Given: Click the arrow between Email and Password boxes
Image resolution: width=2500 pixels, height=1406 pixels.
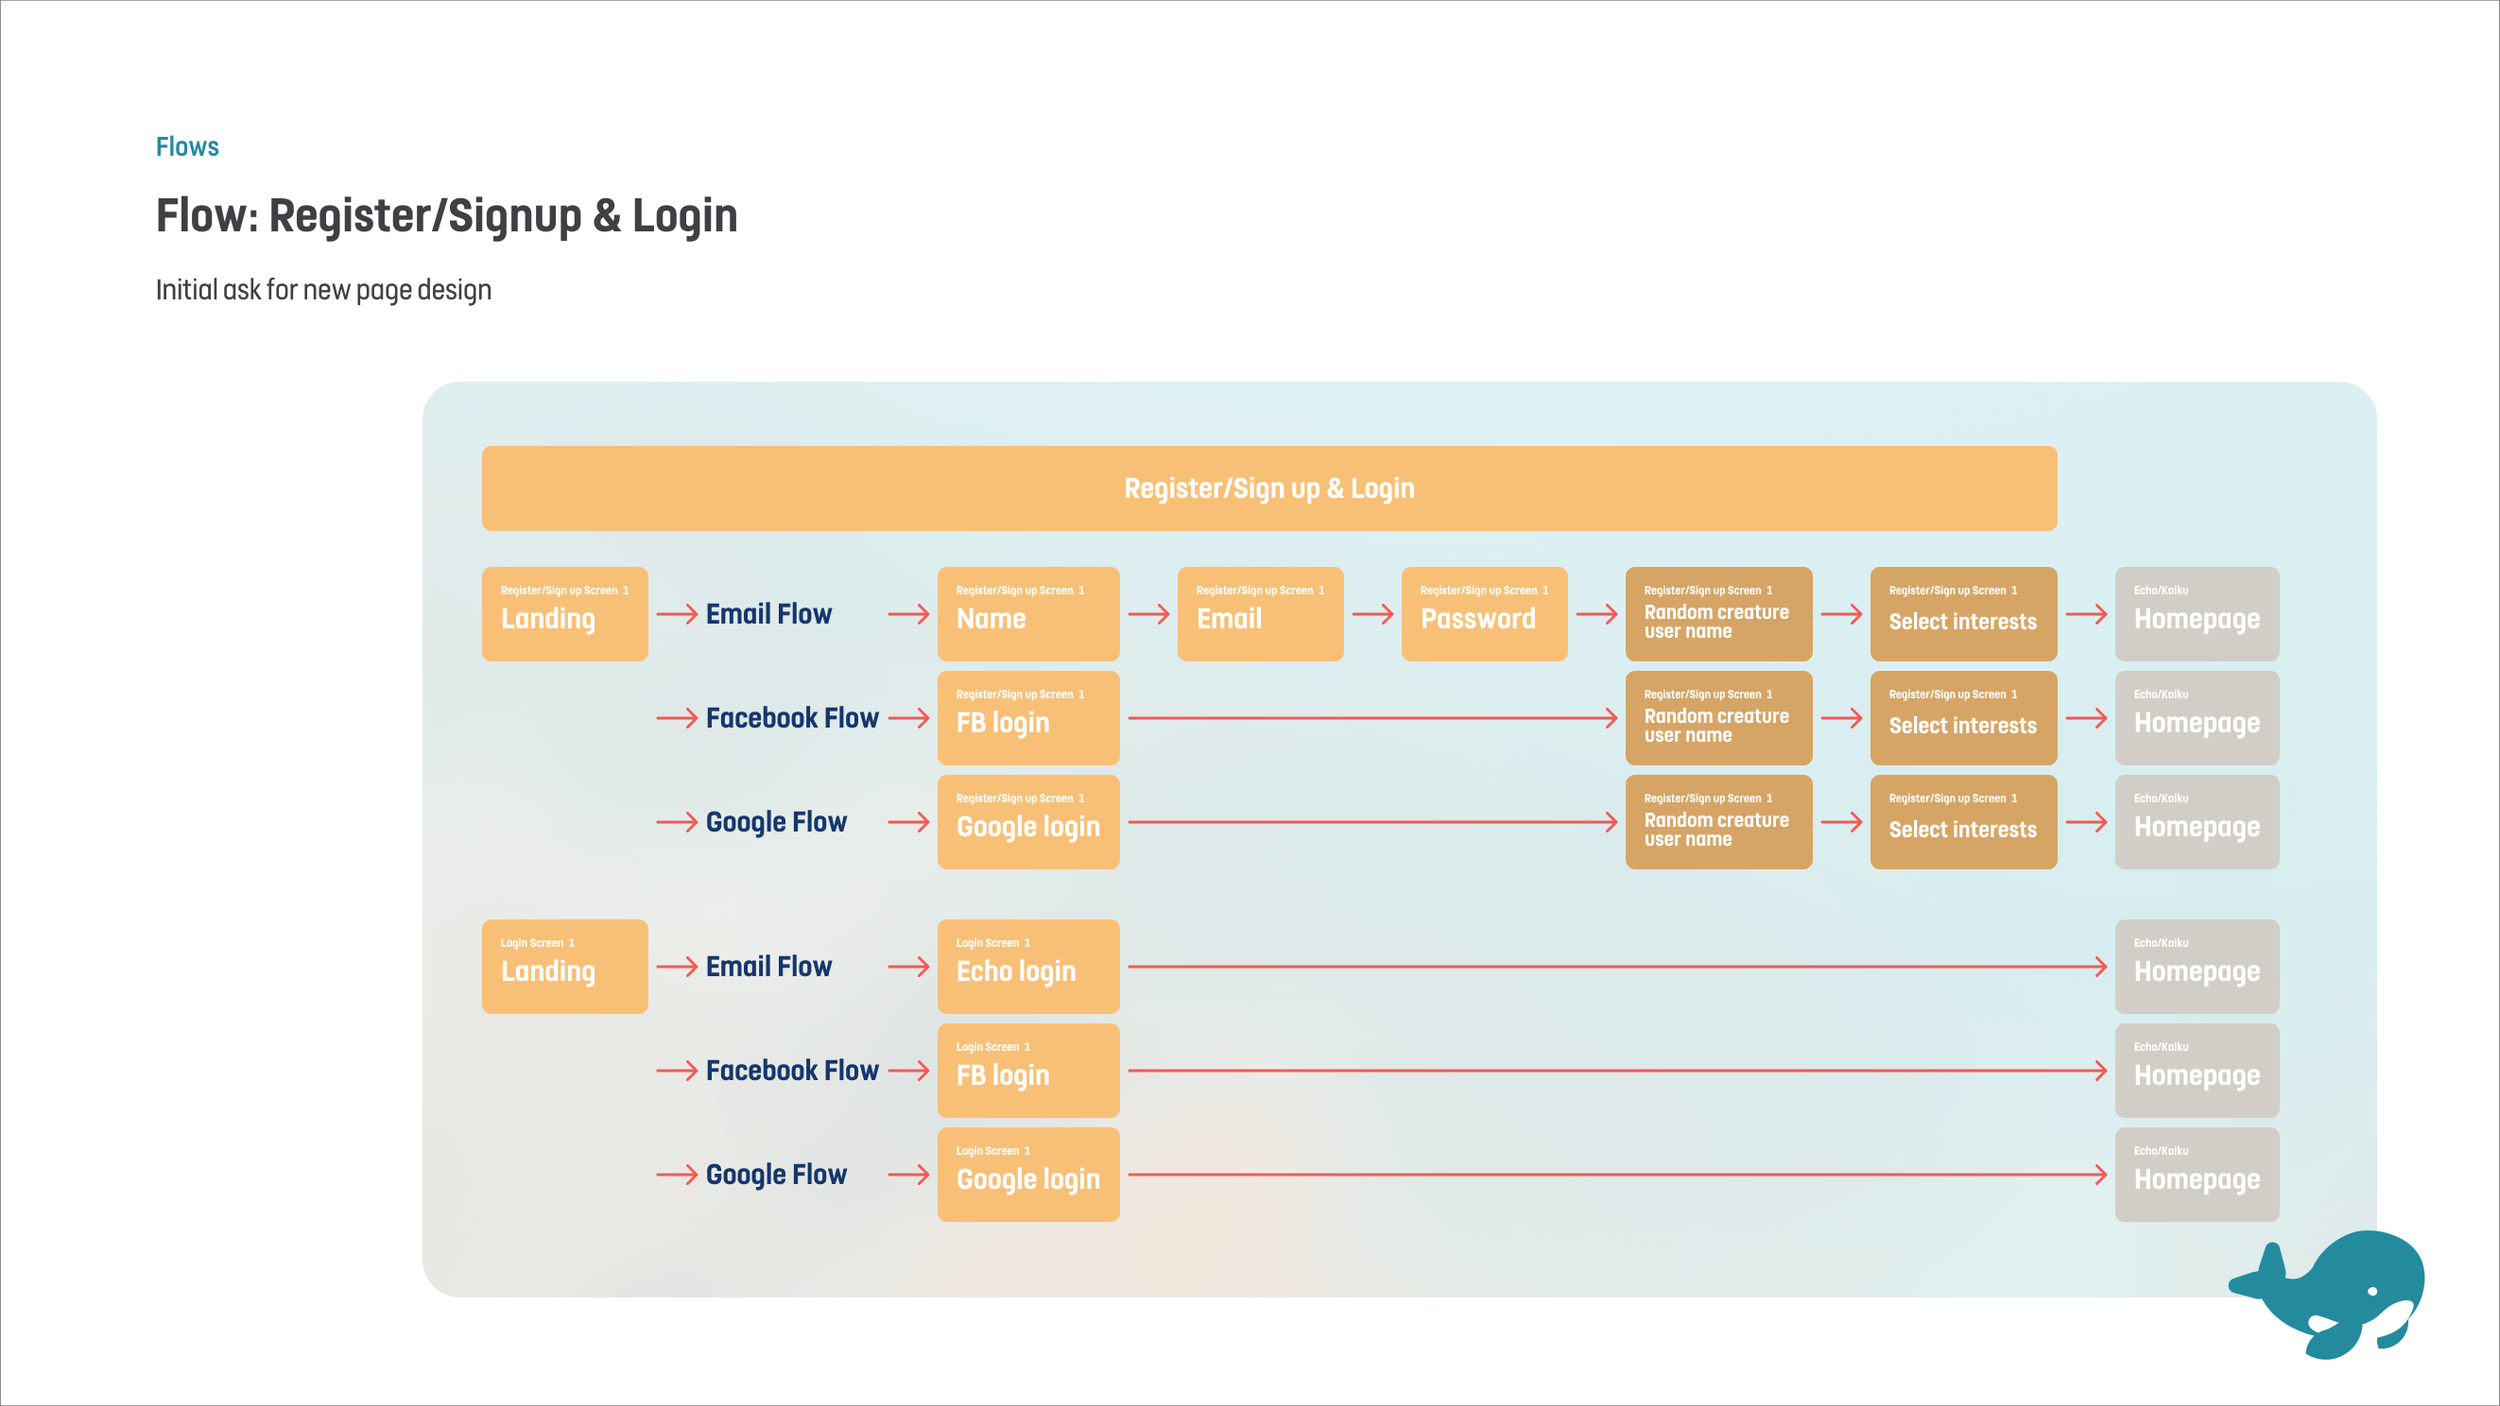Looking at the screenshot, I should point(1372,614).
